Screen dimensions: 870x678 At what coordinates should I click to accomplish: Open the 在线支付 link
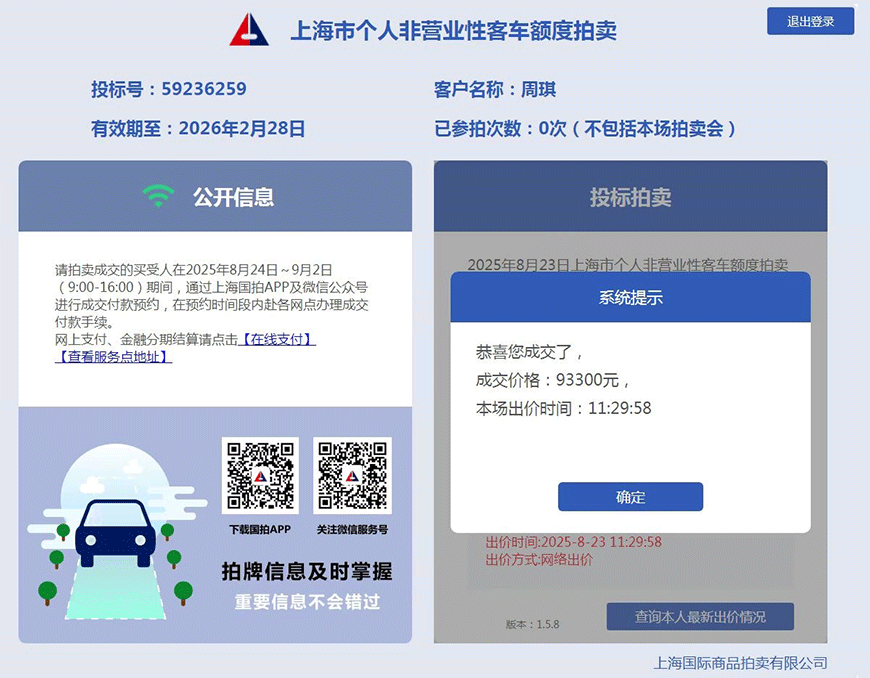277,340
